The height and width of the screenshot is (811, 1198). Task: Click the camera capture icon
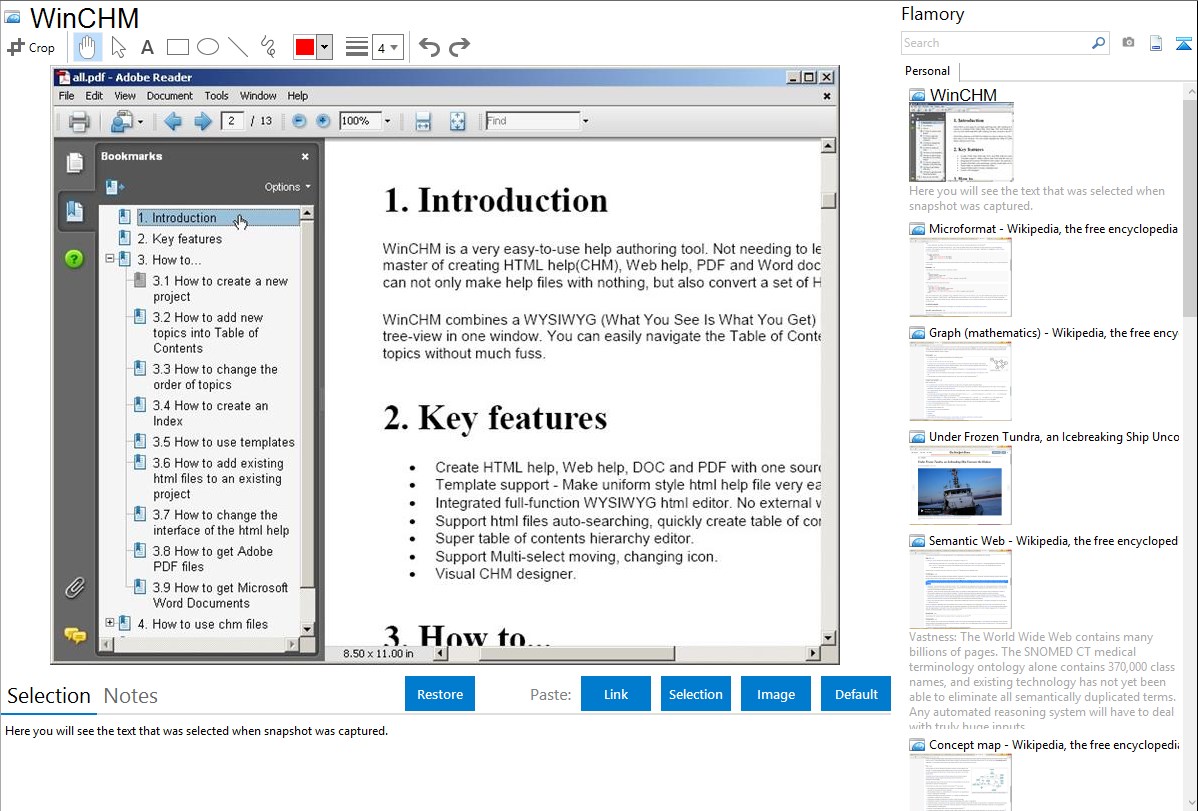coord(1128,43)
